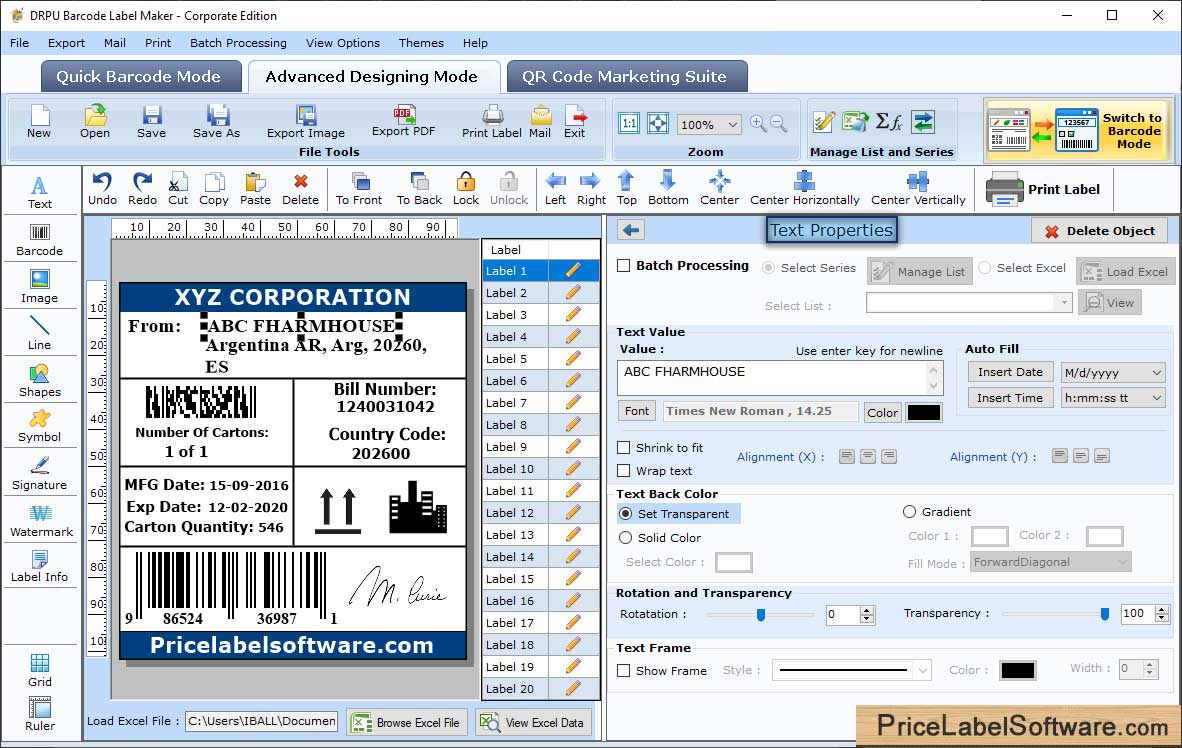The height and width of the screenshot is (748, 1182).
Task: Open Label Info
Action: tap(39, 566)
